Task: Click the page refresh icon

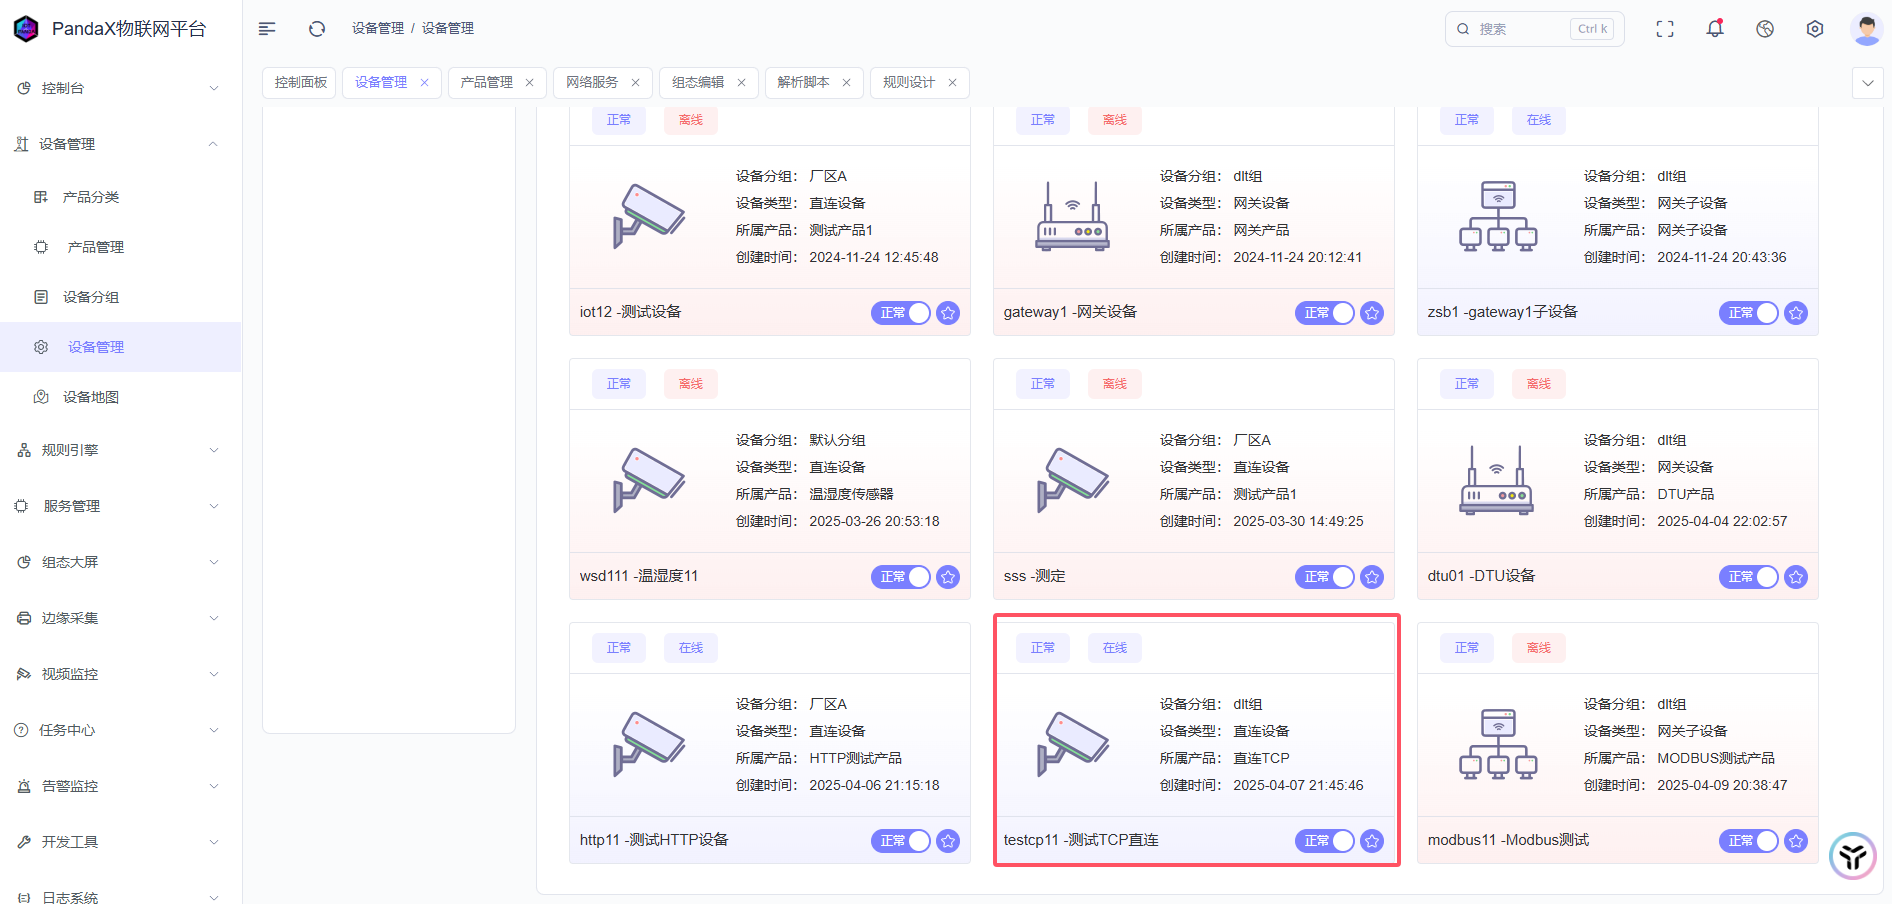Action: pos(317,29)
